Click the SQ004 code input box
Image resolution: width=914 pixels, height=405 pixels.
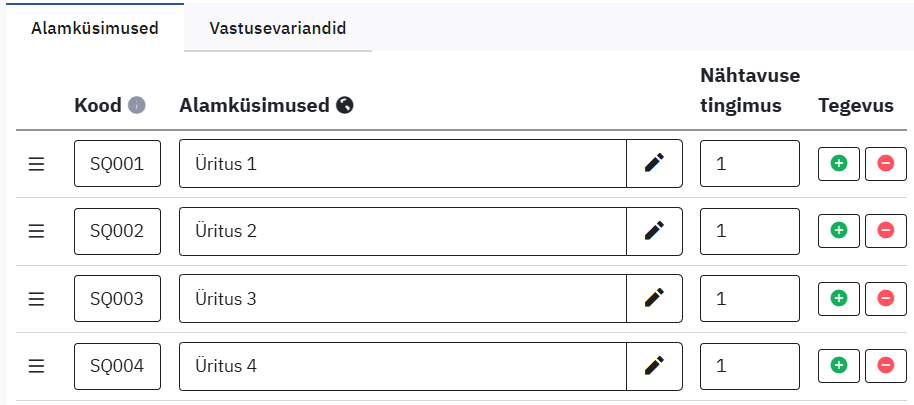coord(117,366)
